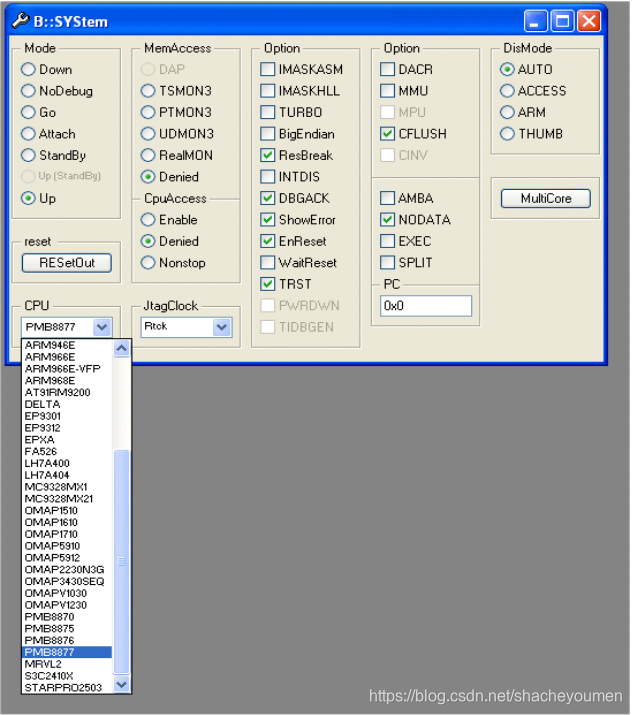Select NoDebug mode
This screenshot has width=632, height=715.
[x=28, y=91]
